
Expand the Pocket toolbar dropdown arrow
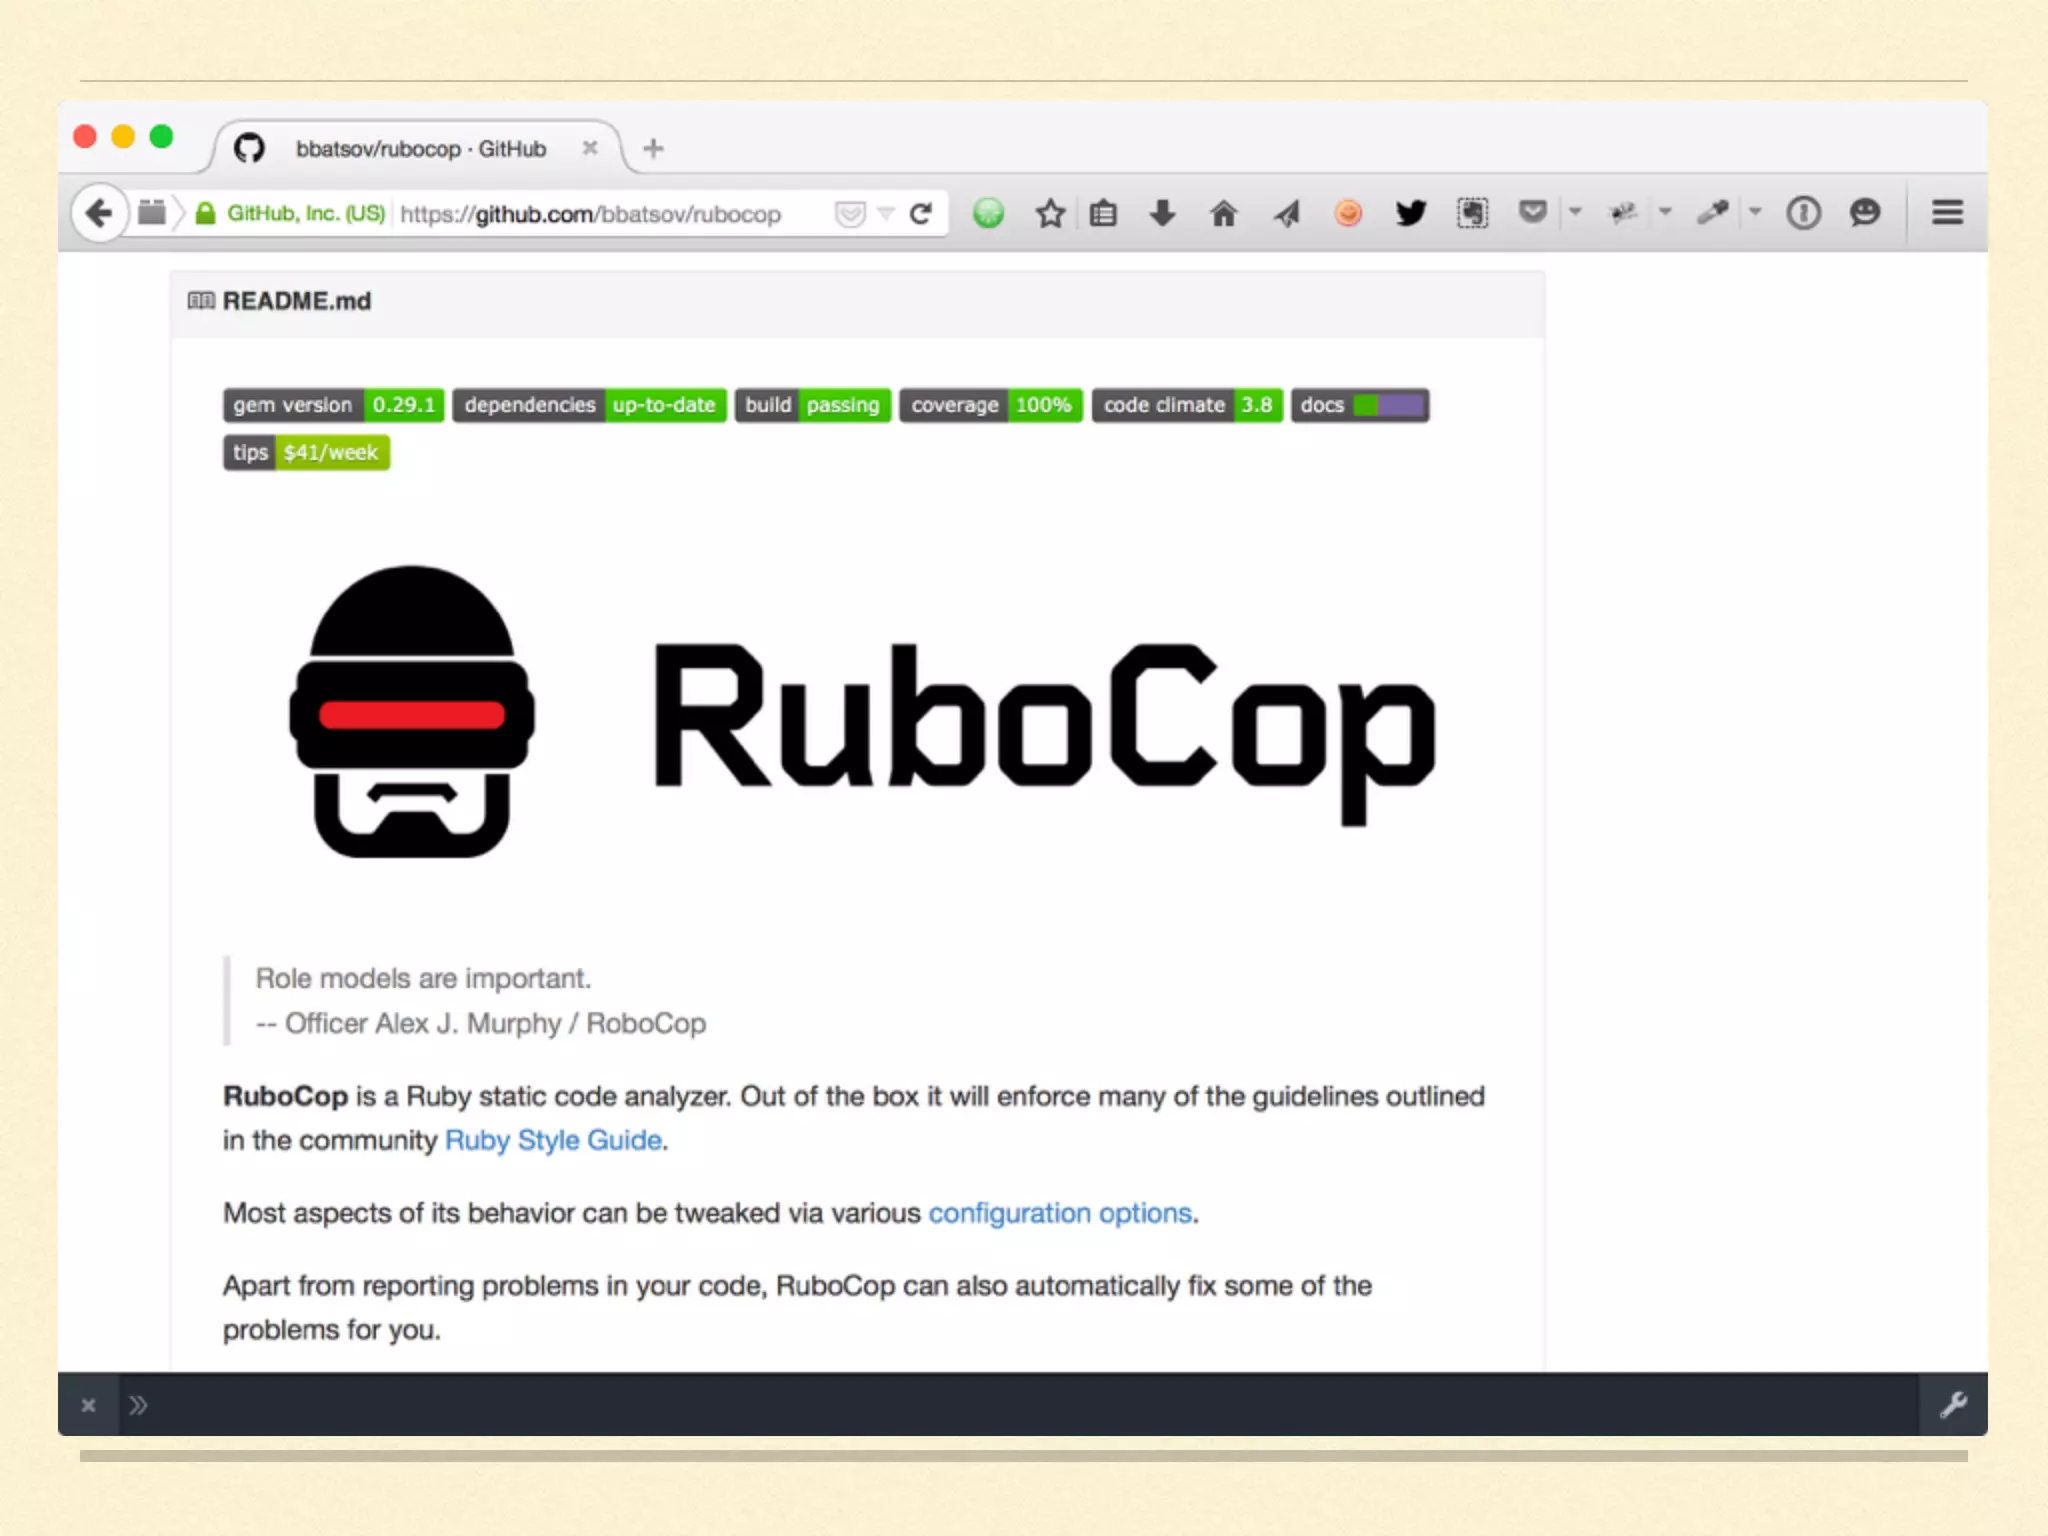point(1575,212)
